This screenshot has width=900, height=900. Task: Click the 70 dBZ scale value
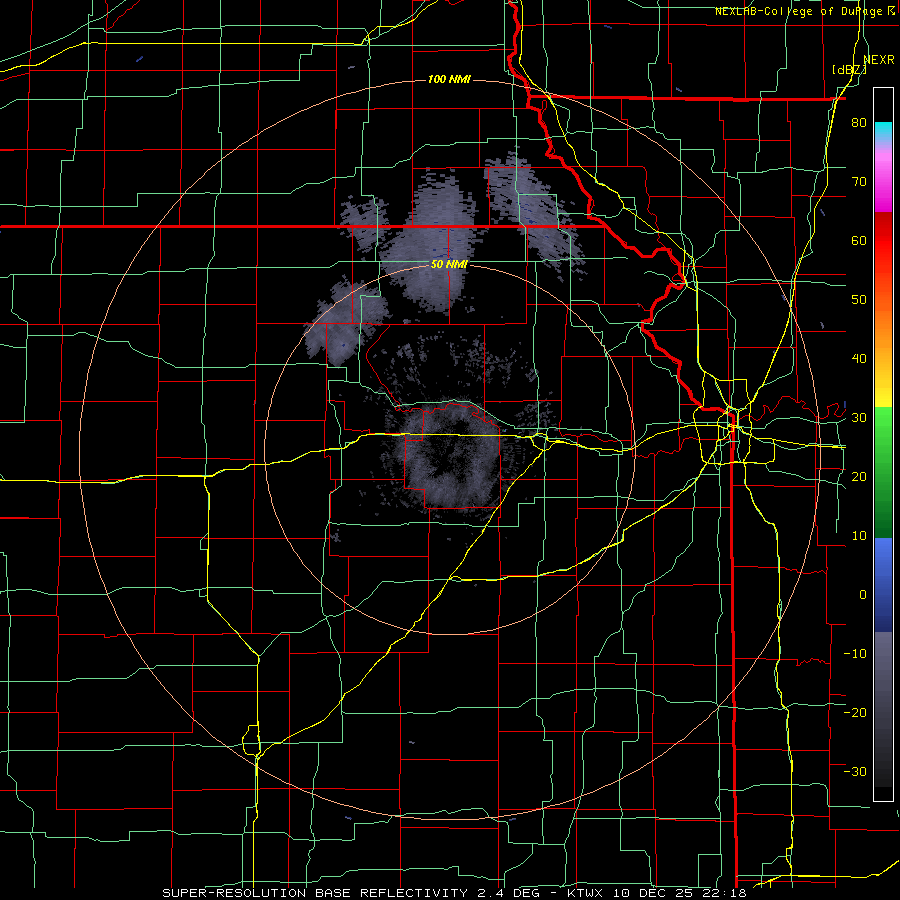tap(859, 182)
